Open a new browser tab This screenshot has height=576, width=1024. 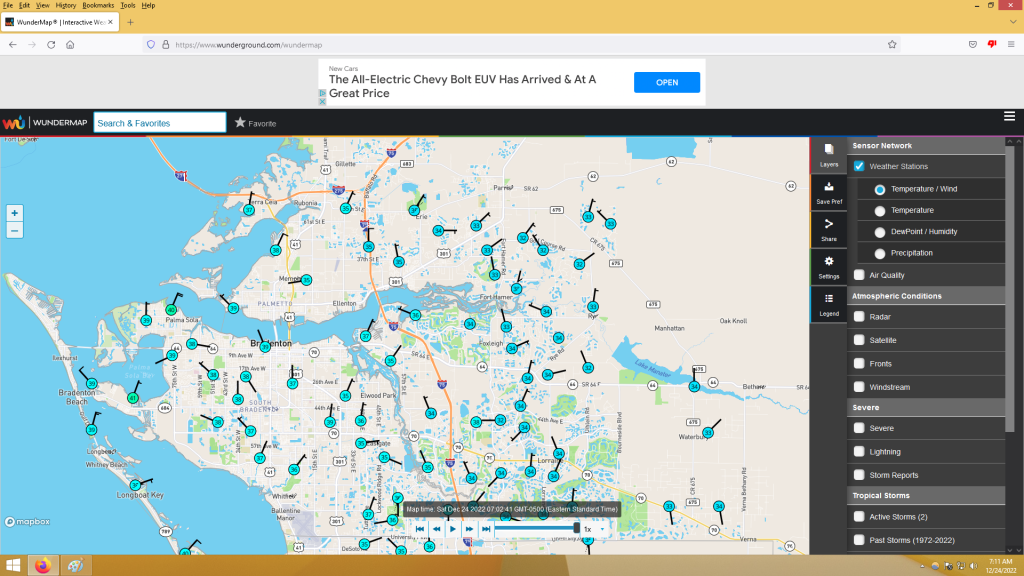coord(130,22)
